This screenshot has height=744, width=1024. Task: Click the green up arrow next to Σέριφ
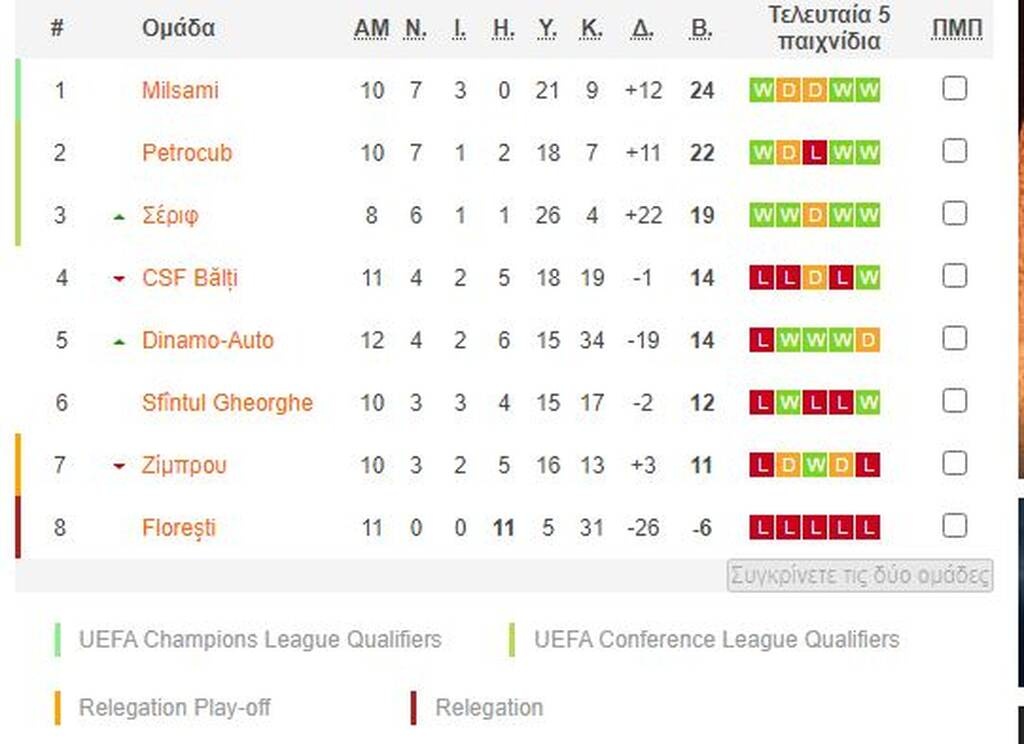[119, 216]
